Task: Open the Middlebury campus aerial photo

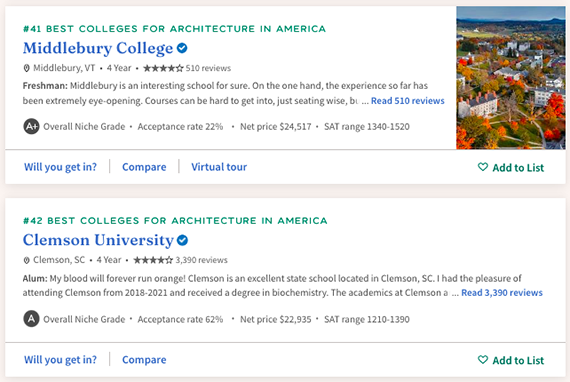Action: (511, 78)
